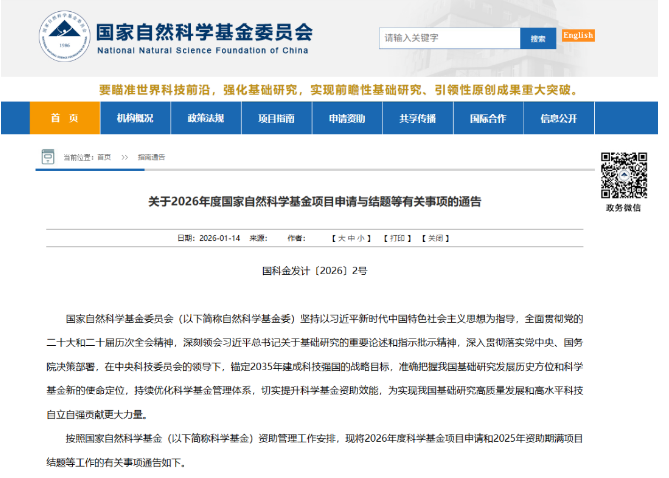
Task: Click the NSFC circular logo emblem
Action: 64,36
